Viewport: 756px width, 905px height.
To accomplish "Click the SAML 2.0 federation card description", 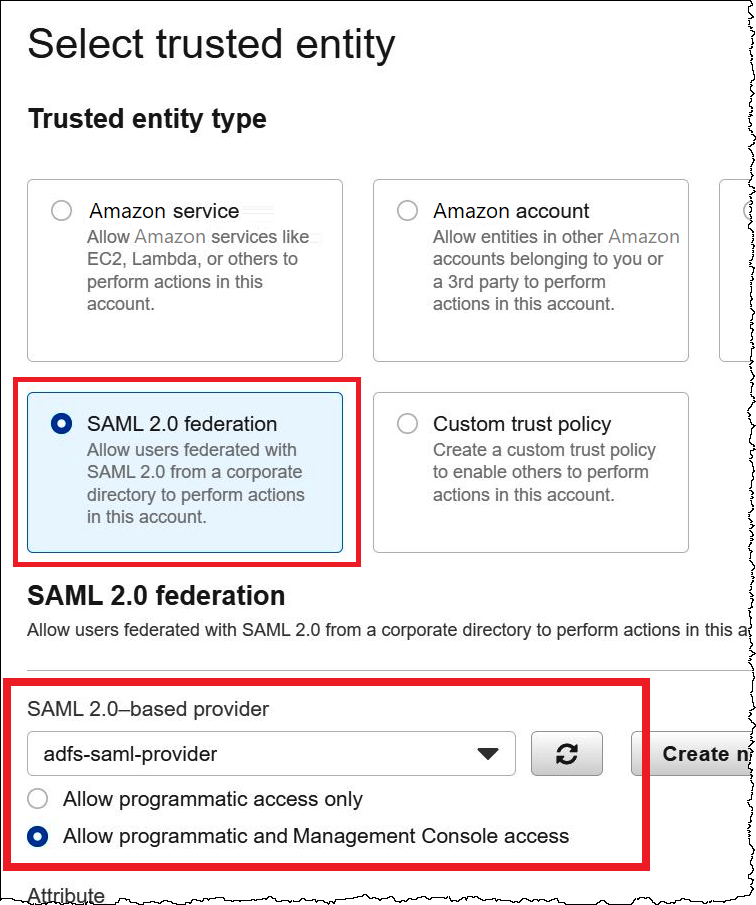I will (194, 484).
